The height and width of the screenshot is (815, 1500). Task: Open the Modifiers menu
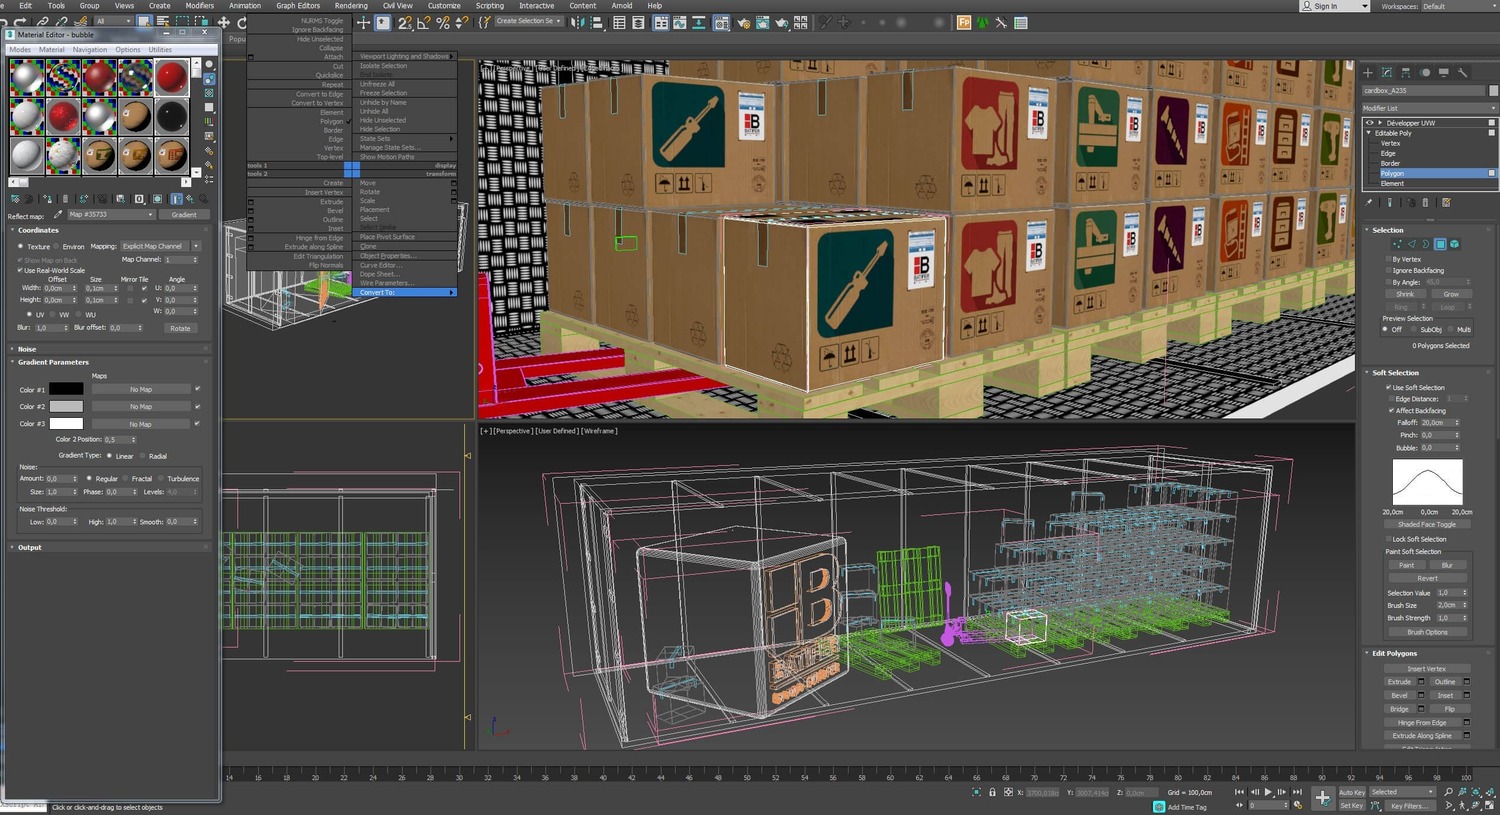(199, 5)
